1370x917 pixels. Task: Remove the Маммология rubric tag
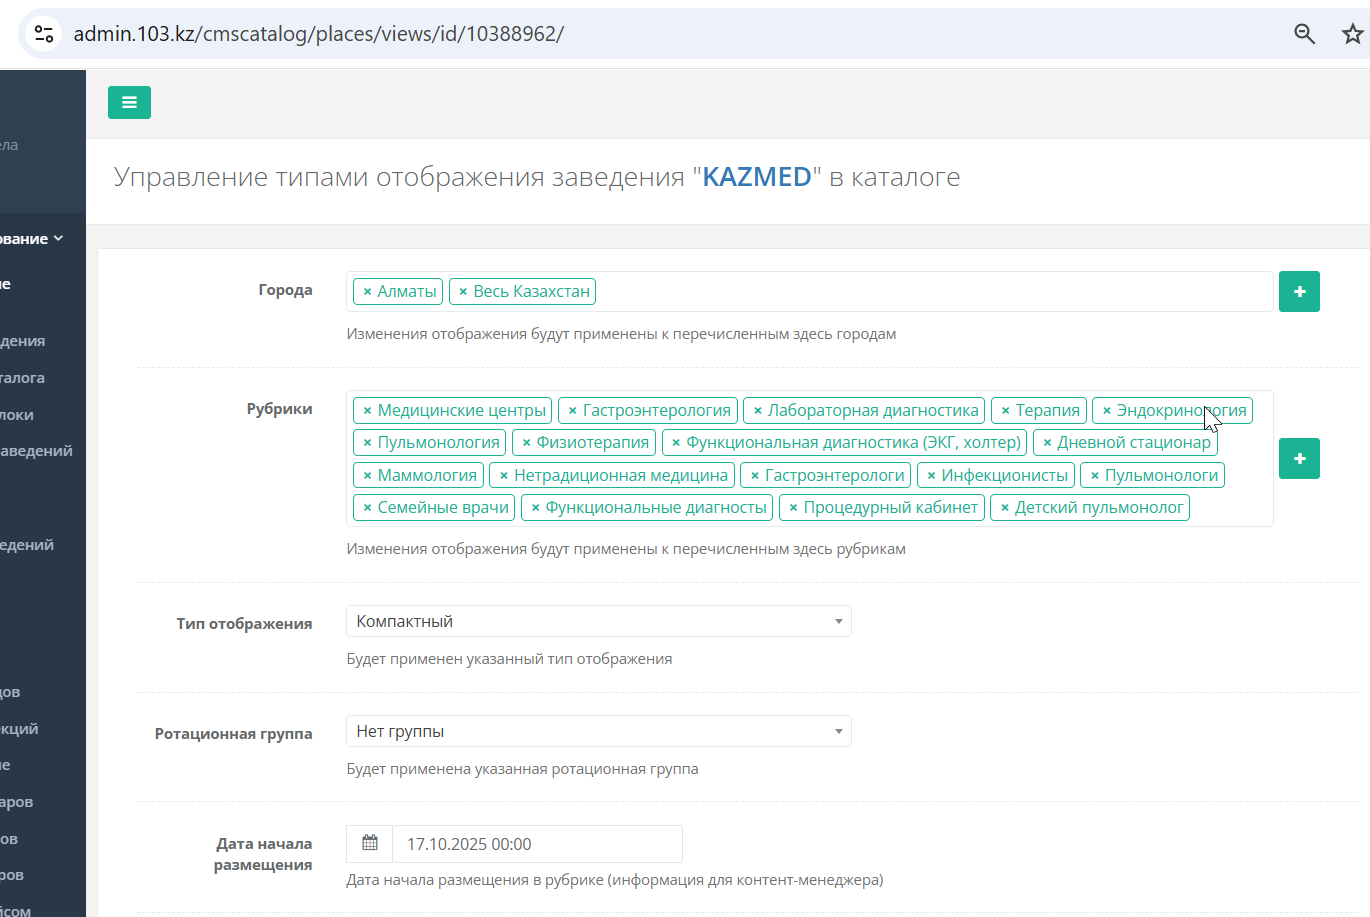click(367, 476)
